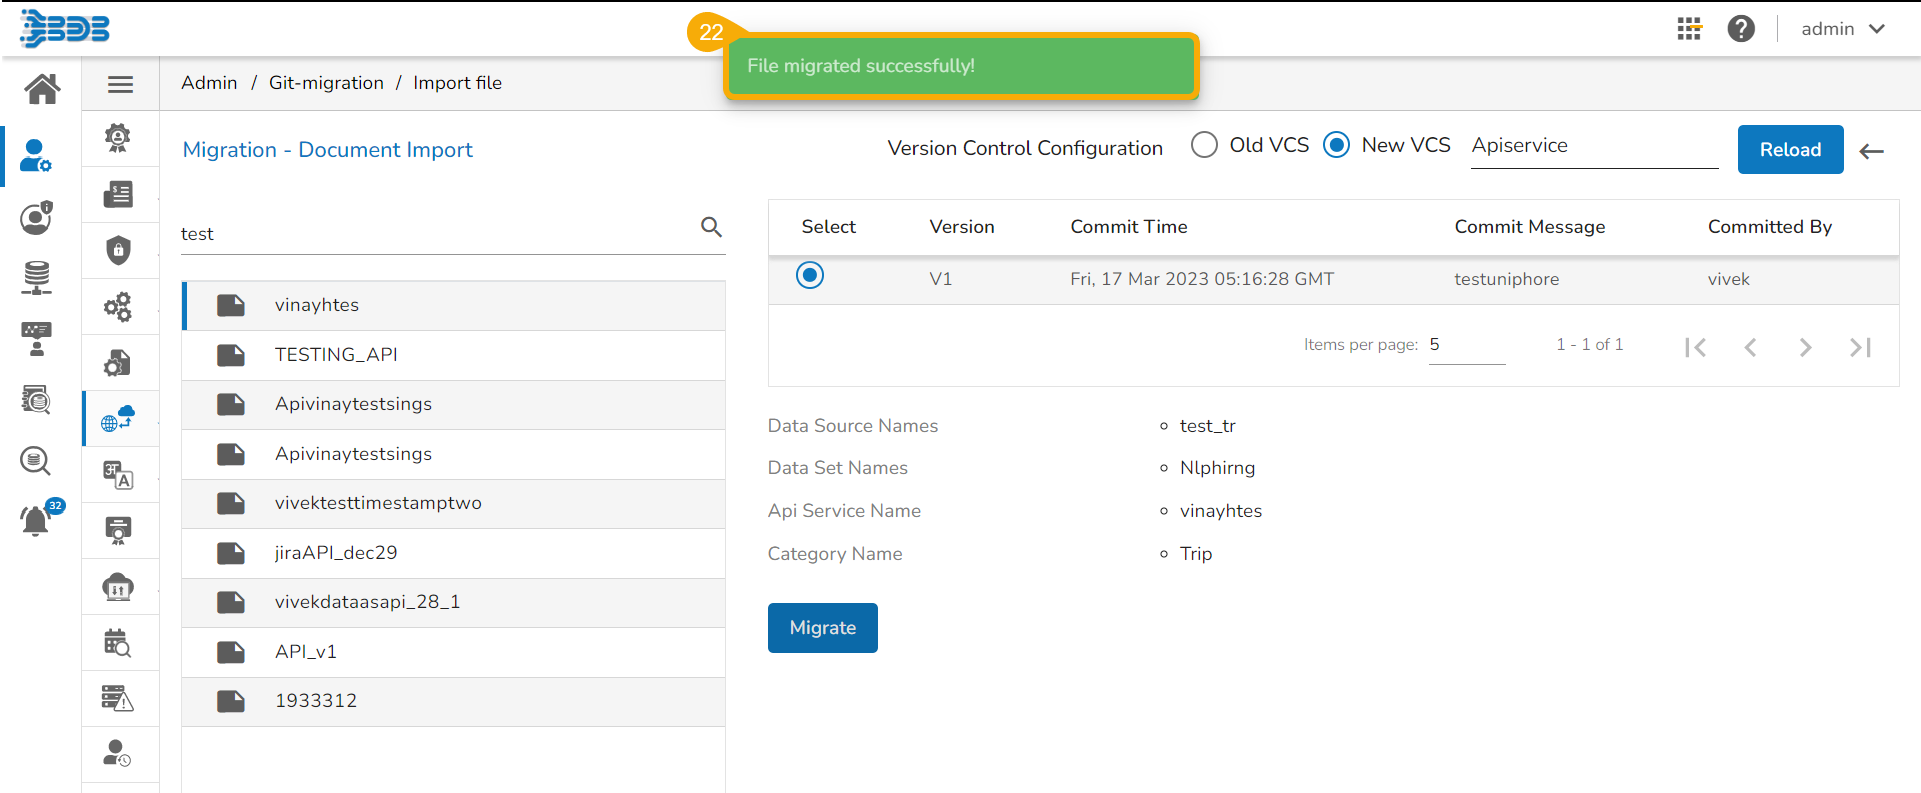The width and height of the screenshot is (1921, 793).
Task: Expand the admin user dropdown
Action: pyautogui.click(x=1842, y=29)
